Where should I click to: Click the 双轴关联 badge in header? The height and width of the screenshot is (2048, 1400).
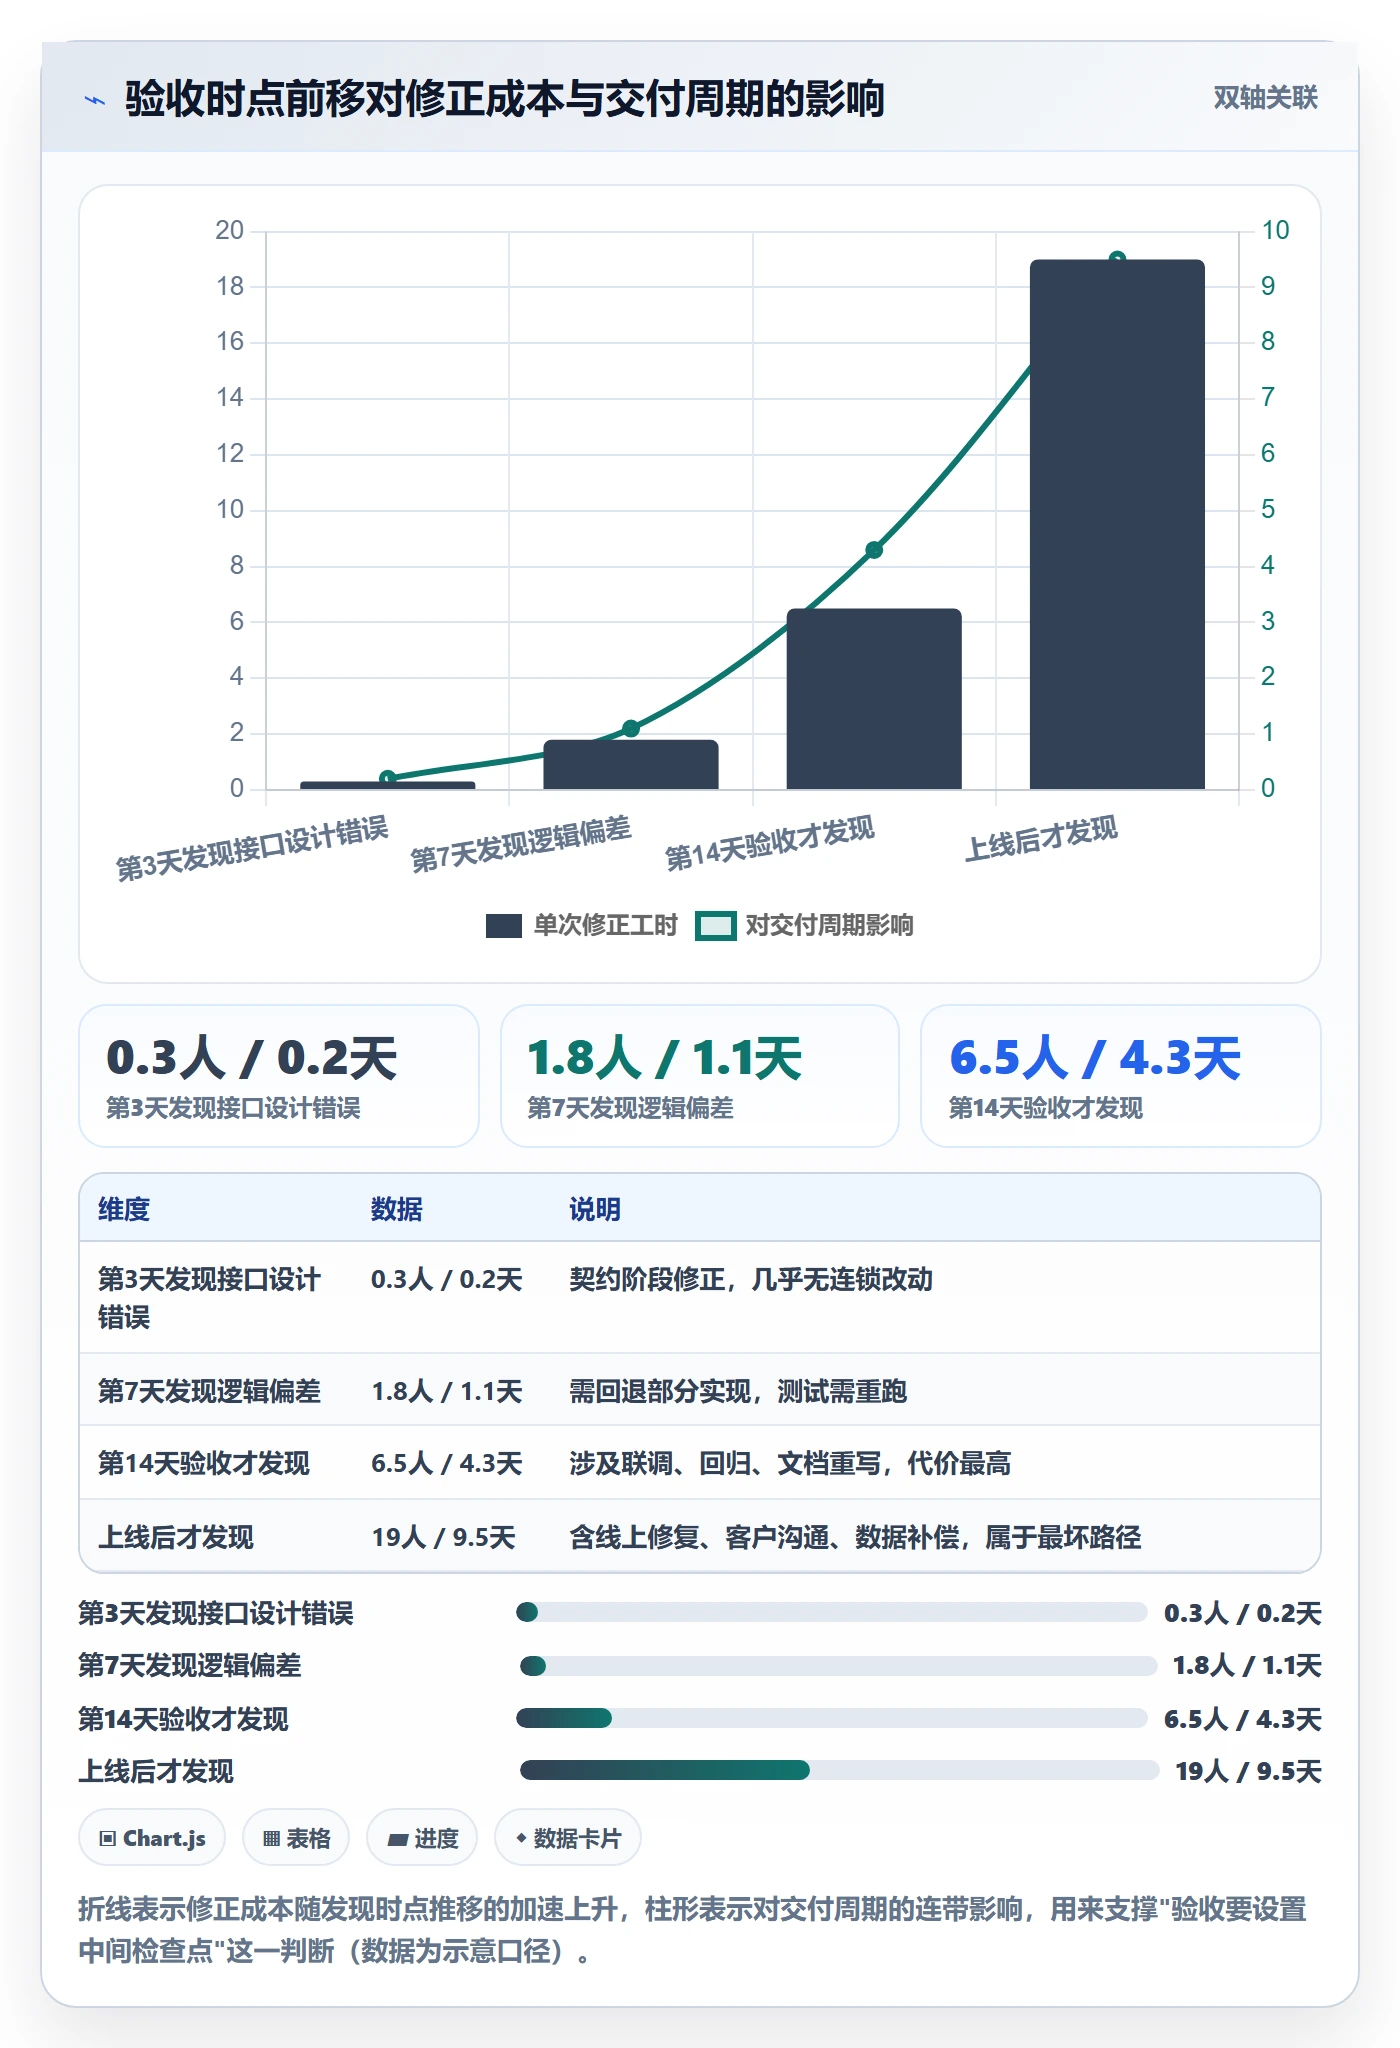point(1265,98)
